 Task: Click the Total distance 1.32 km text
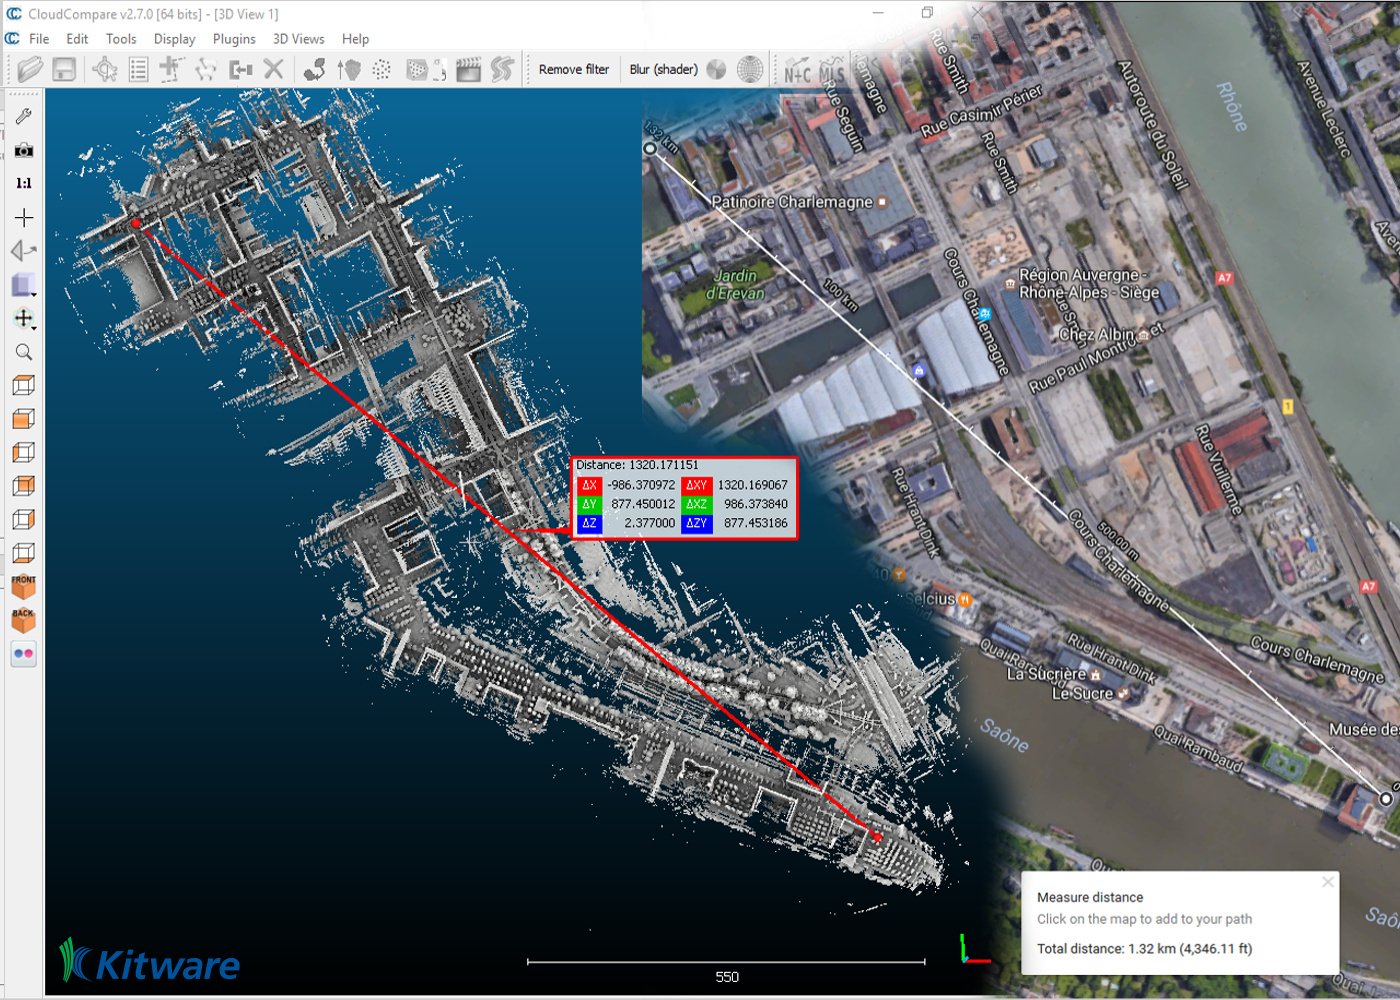point(1144,949)
